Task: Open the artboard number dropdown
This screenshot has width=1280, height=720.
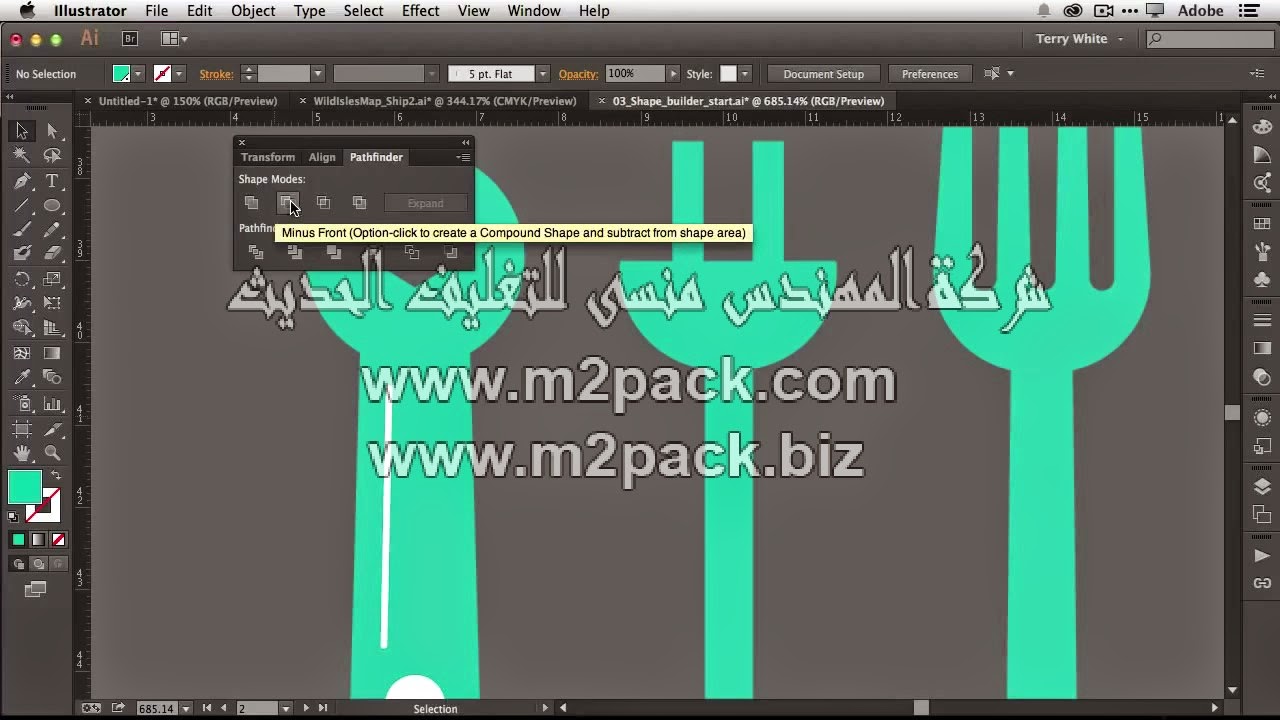Action: (286, 708)
